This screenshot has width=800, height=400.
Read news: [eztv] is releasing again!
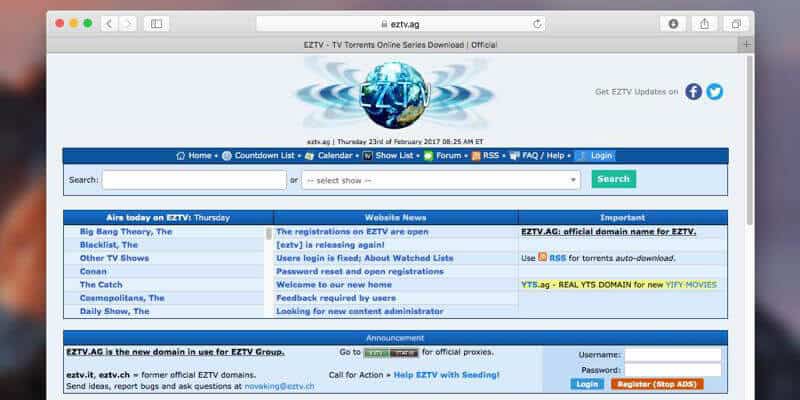[330, 245]
